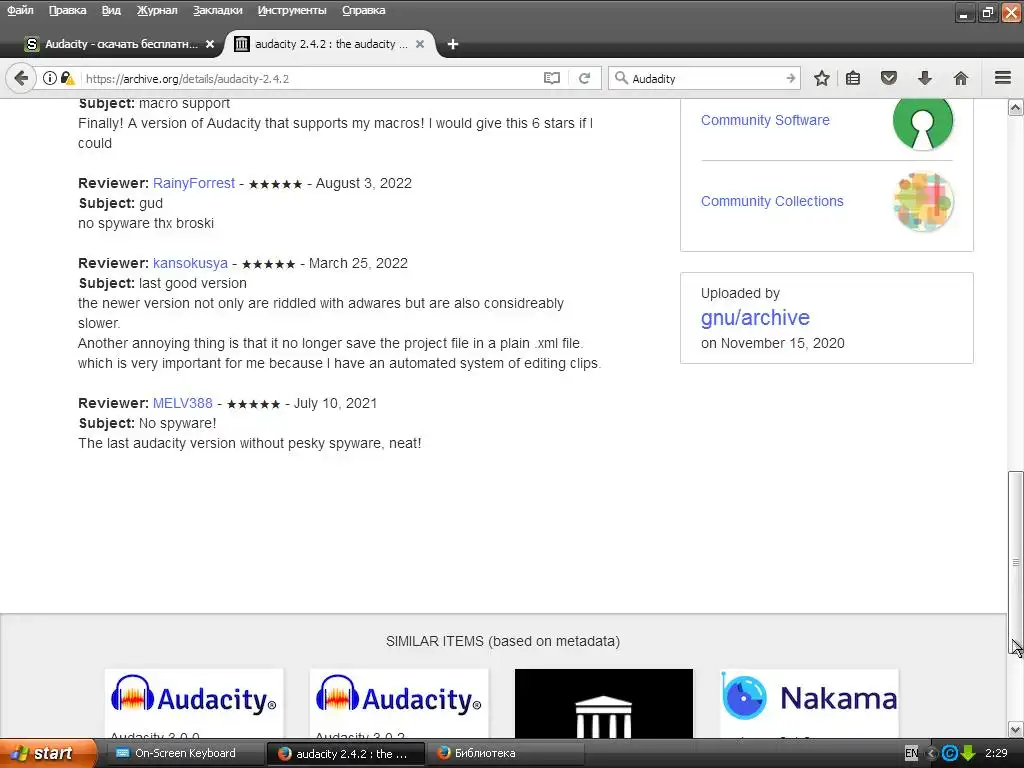Click green download arrow tray icon
1024x768 pixels.
968,753
